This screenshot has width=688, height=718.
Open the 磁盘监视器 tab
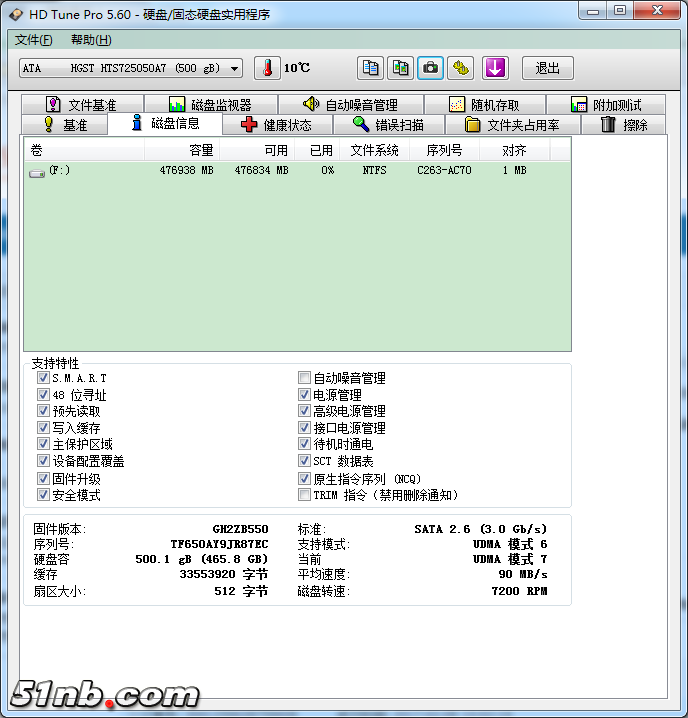coord(210,105)
